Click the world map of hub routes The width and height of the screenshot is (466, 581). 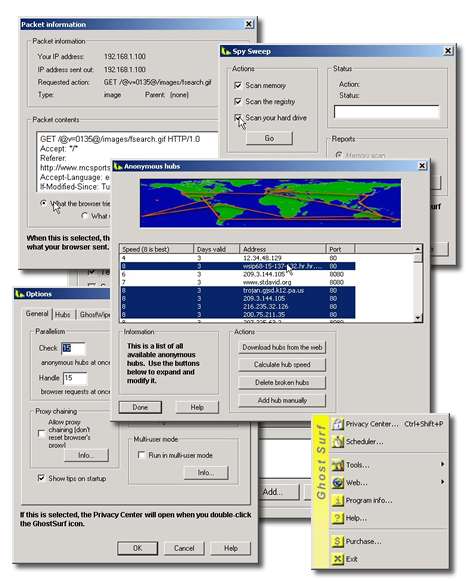pyautogui.click(x=270, y=203)
